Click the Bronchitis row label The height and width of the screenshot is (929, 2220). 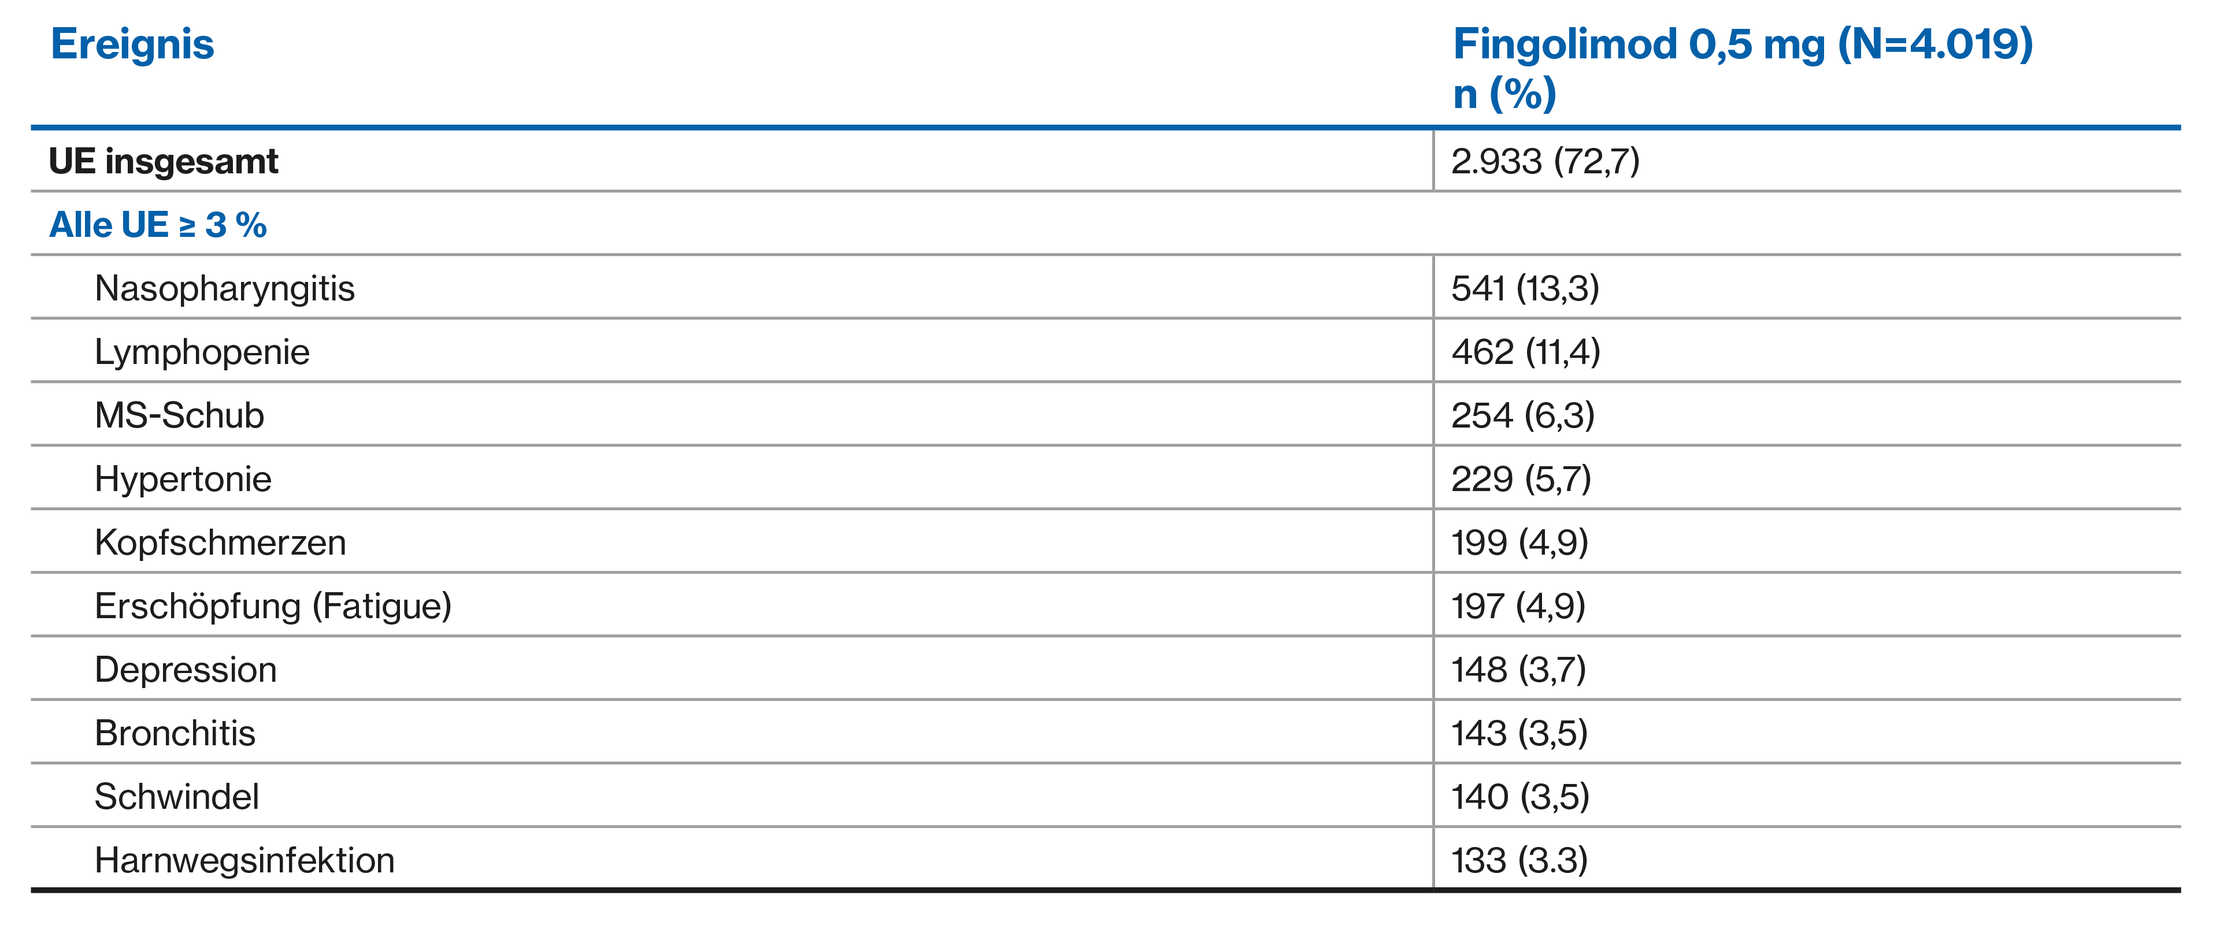tap(175, 733)
